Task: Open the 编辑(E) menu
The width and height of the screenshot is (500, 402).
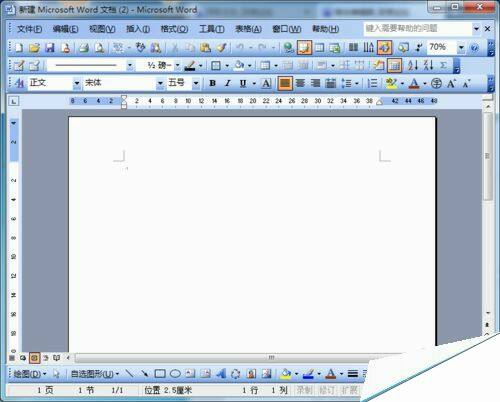Action: click(x=65, y=29)
